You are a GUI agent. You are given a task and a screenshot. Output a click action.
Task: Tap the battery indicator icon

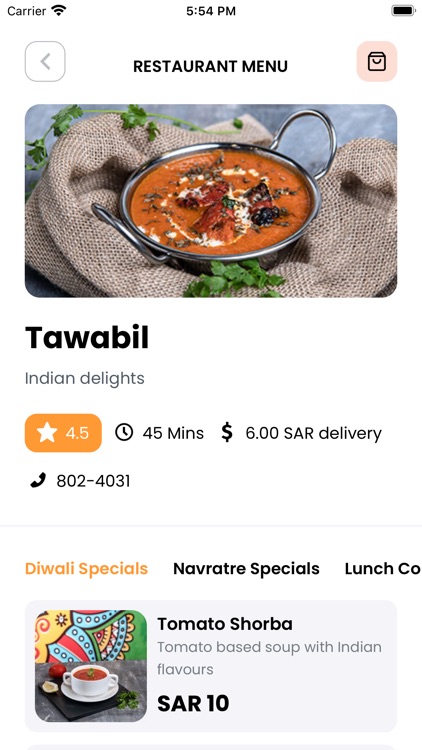pos(403,11)
